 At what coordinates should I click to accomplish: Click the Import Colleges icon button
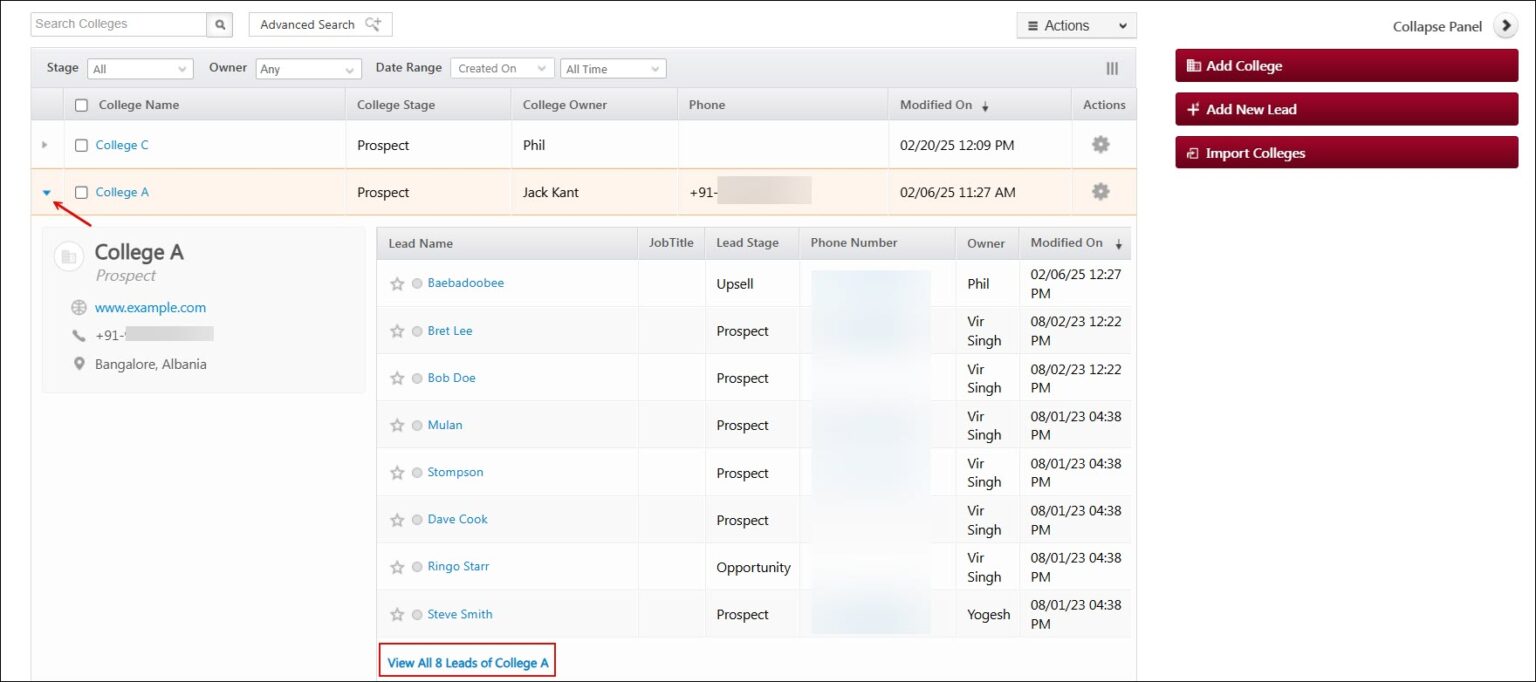pos(1193,152)
